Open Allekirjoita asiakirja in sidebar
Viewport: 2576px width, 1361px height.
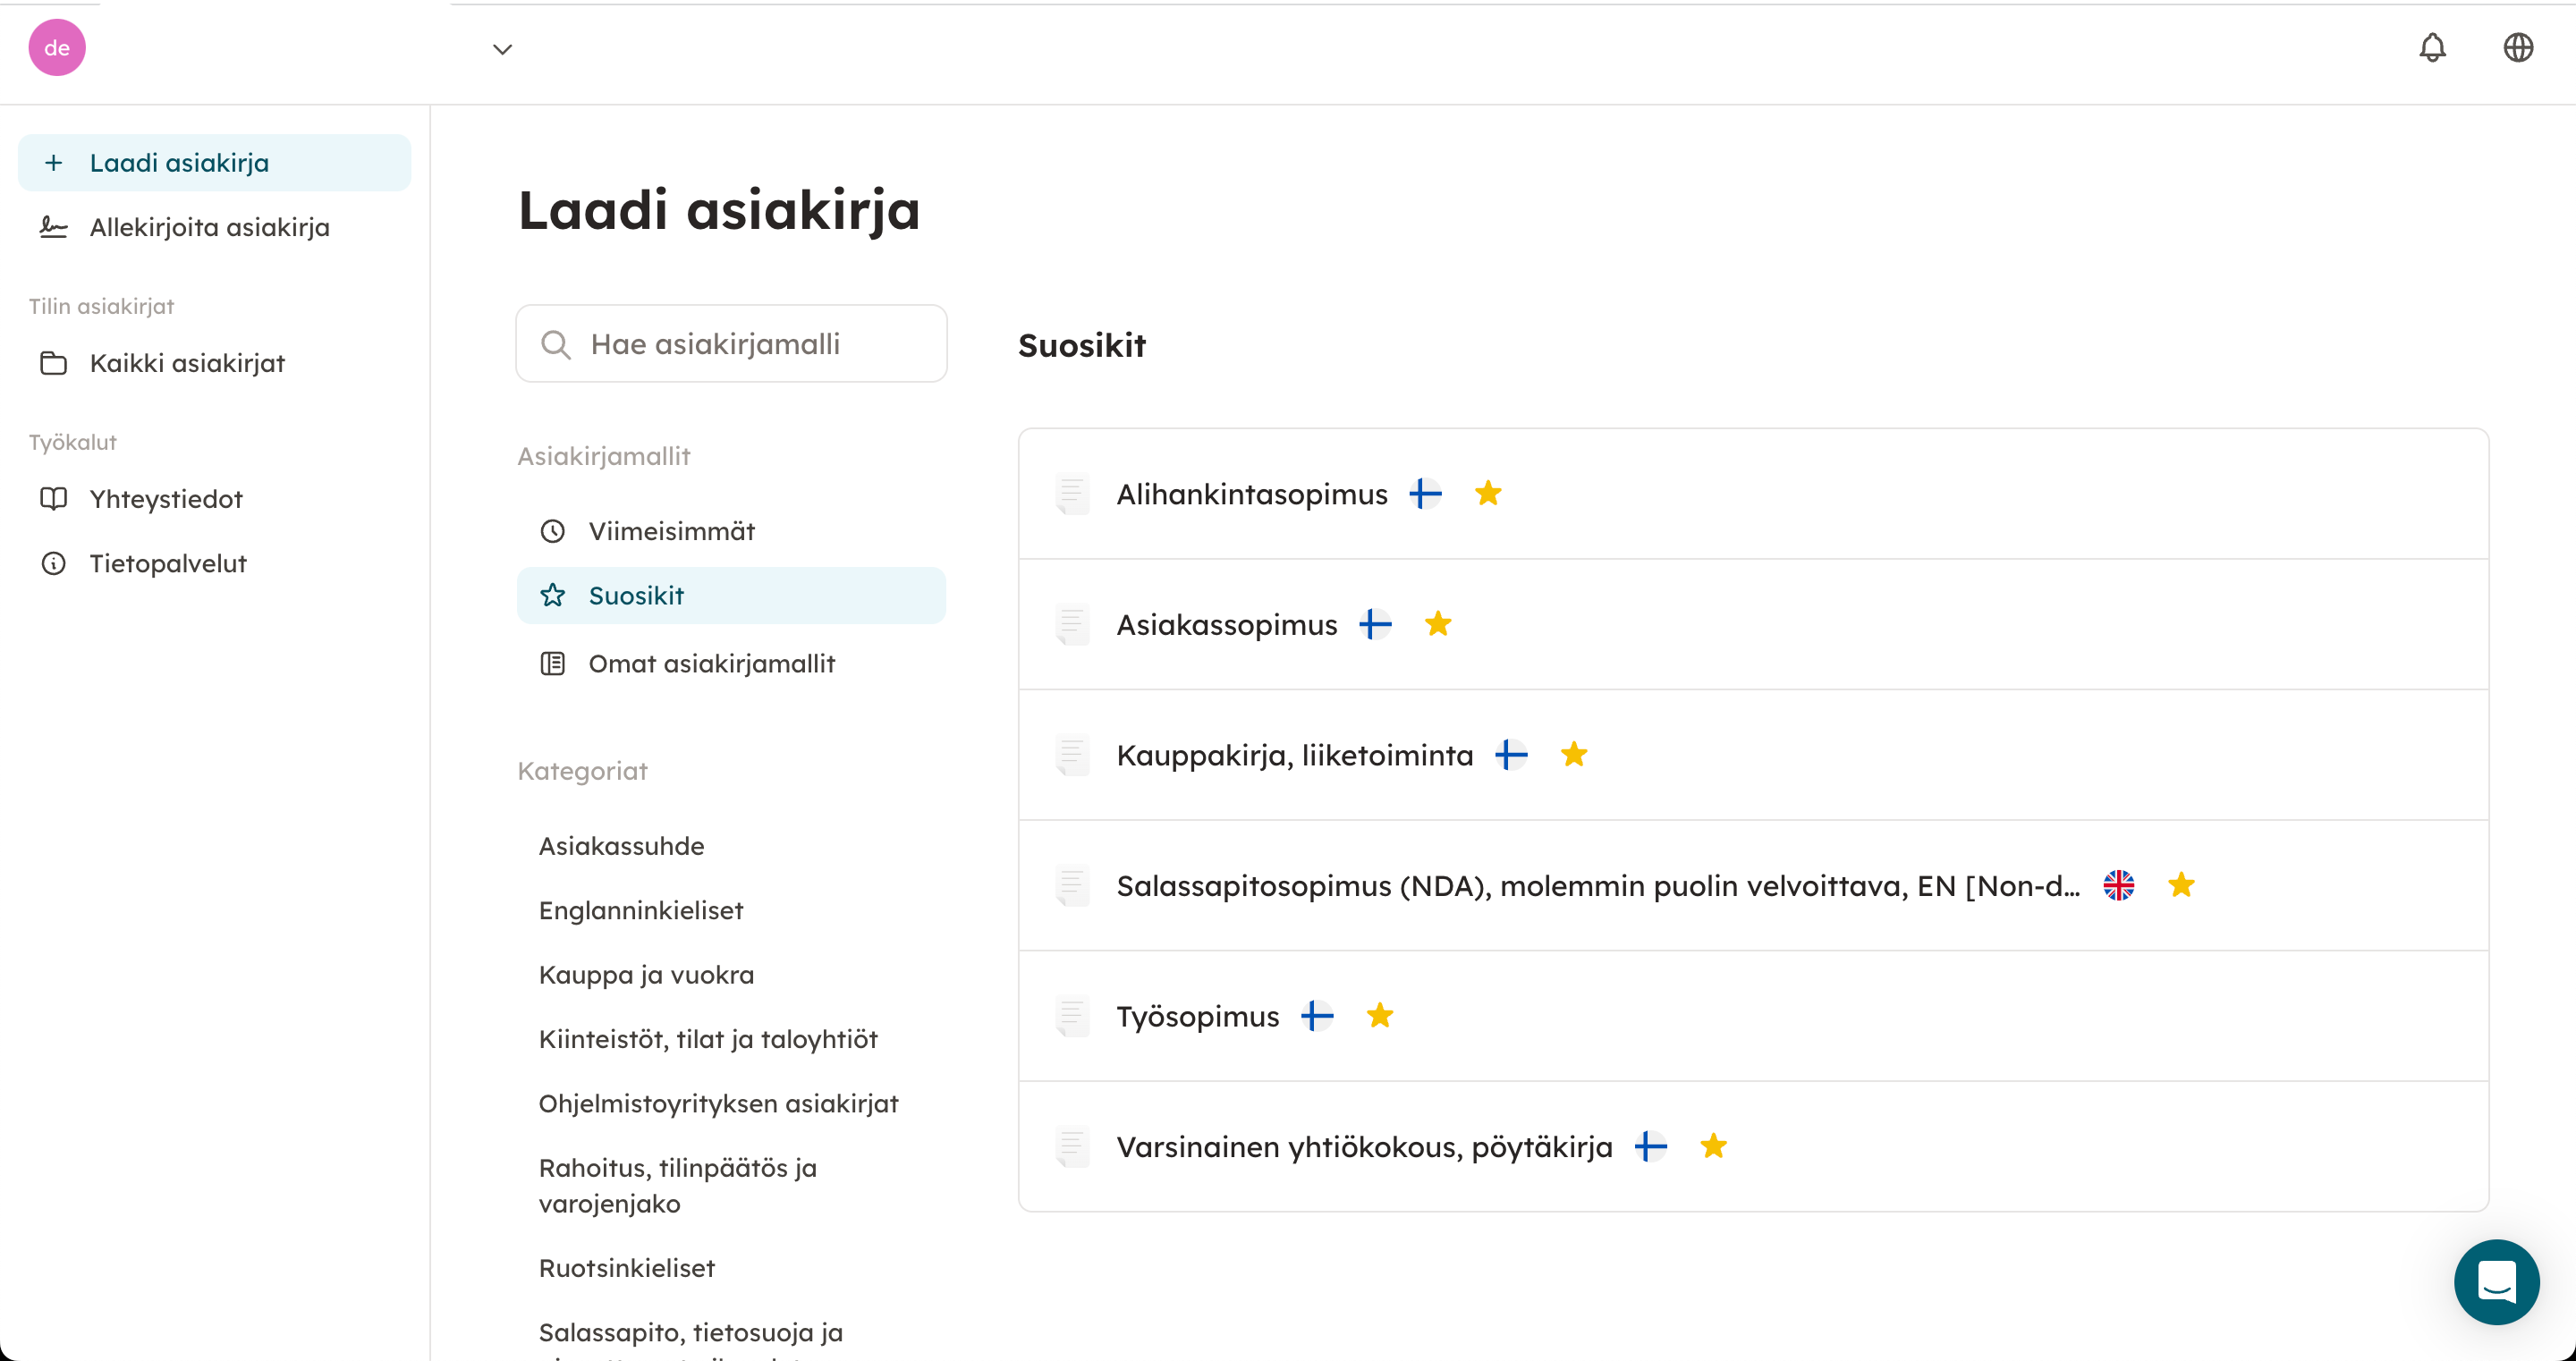click(209, 227)
